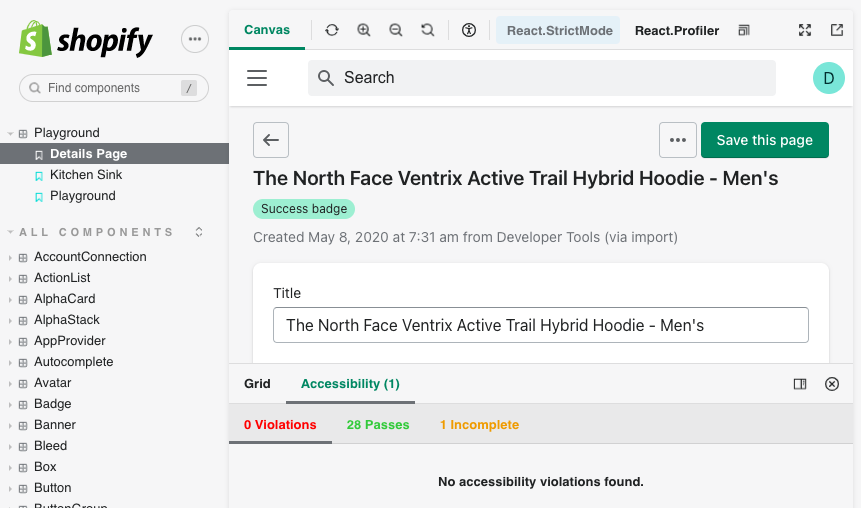Click the page heading The North Face Ventrix
The width and height of the screenshot is (861, 508).
516,178
